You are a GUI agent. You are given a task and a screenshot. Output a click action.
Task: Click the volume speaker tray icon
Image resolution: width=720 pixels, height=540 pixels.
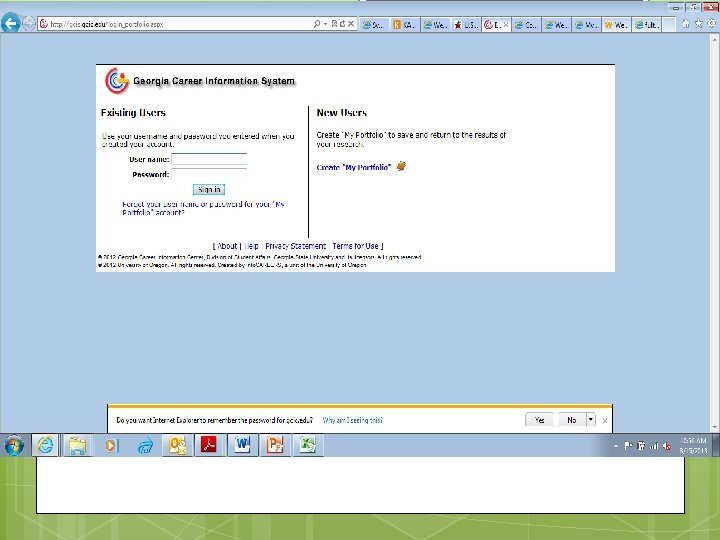click(666, 446)
